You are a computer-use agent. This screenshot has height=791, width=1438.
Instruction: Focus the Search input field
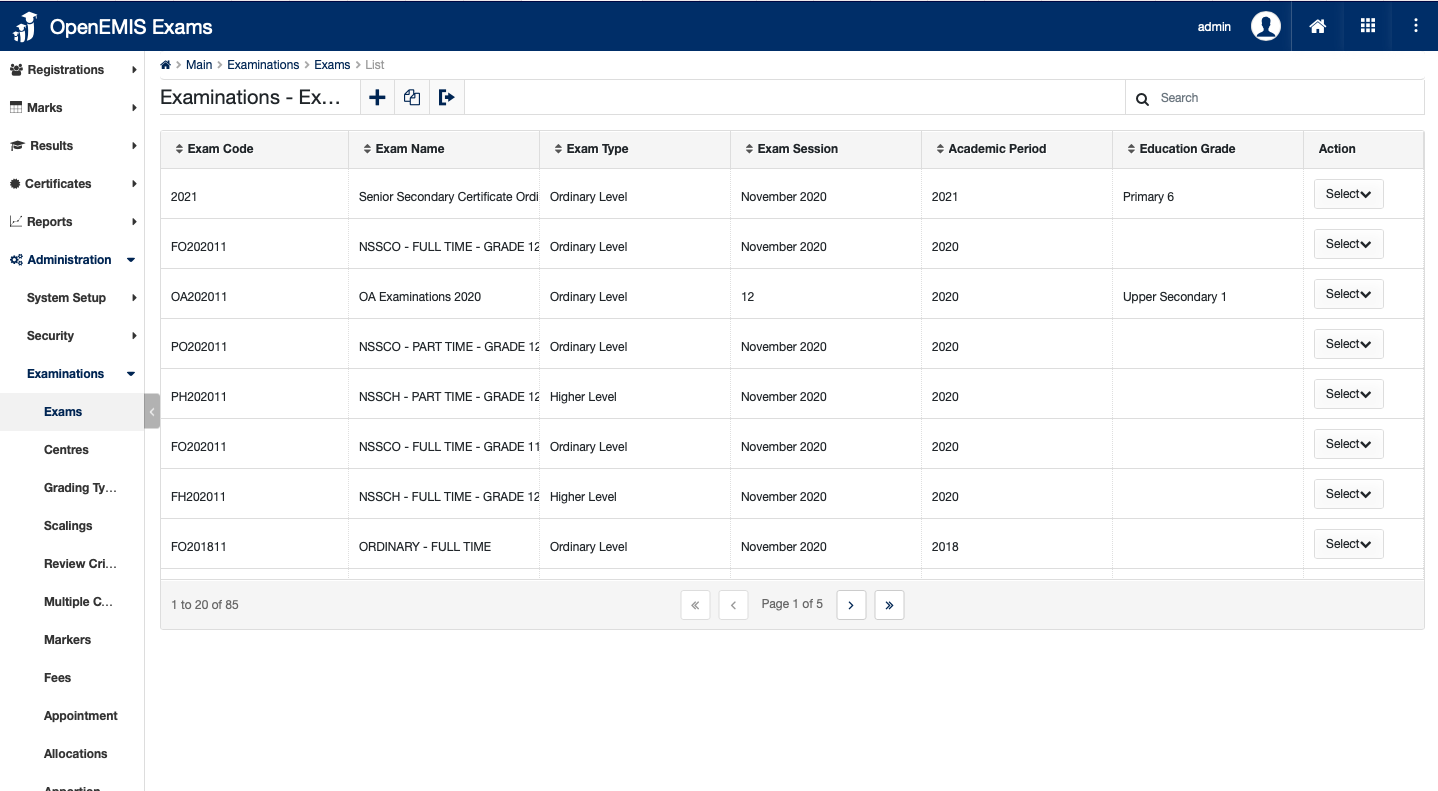[1288, 98]
